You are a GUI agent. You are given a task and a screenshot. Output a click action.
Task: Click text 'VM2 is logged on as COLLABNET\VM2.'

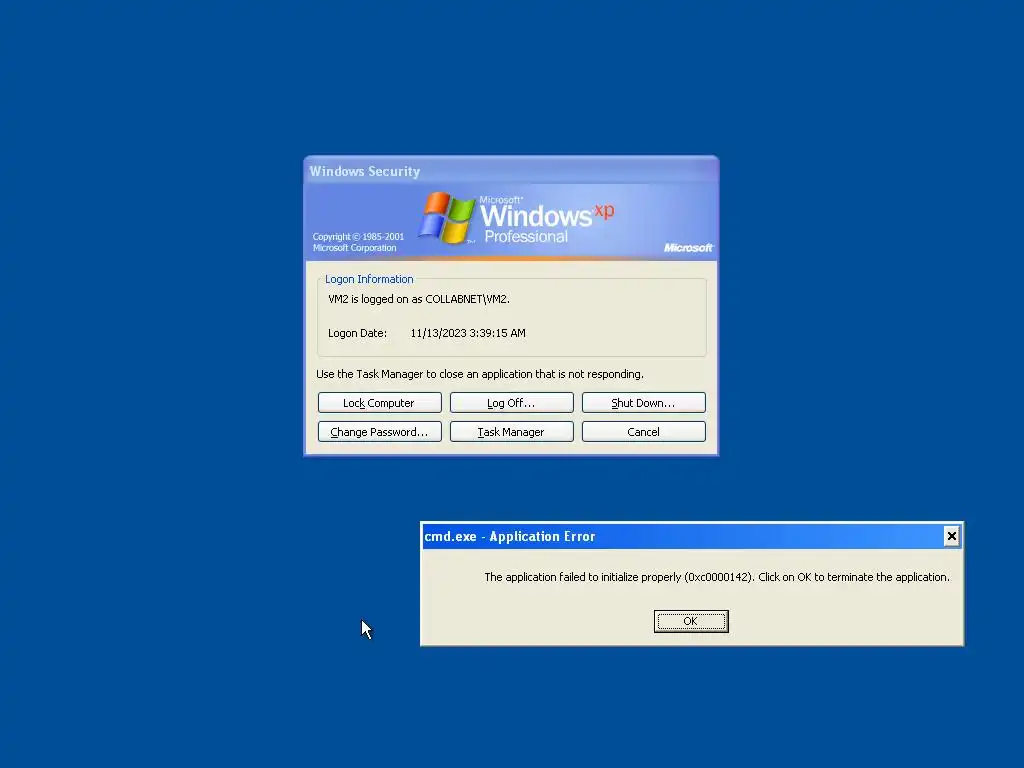419,299
